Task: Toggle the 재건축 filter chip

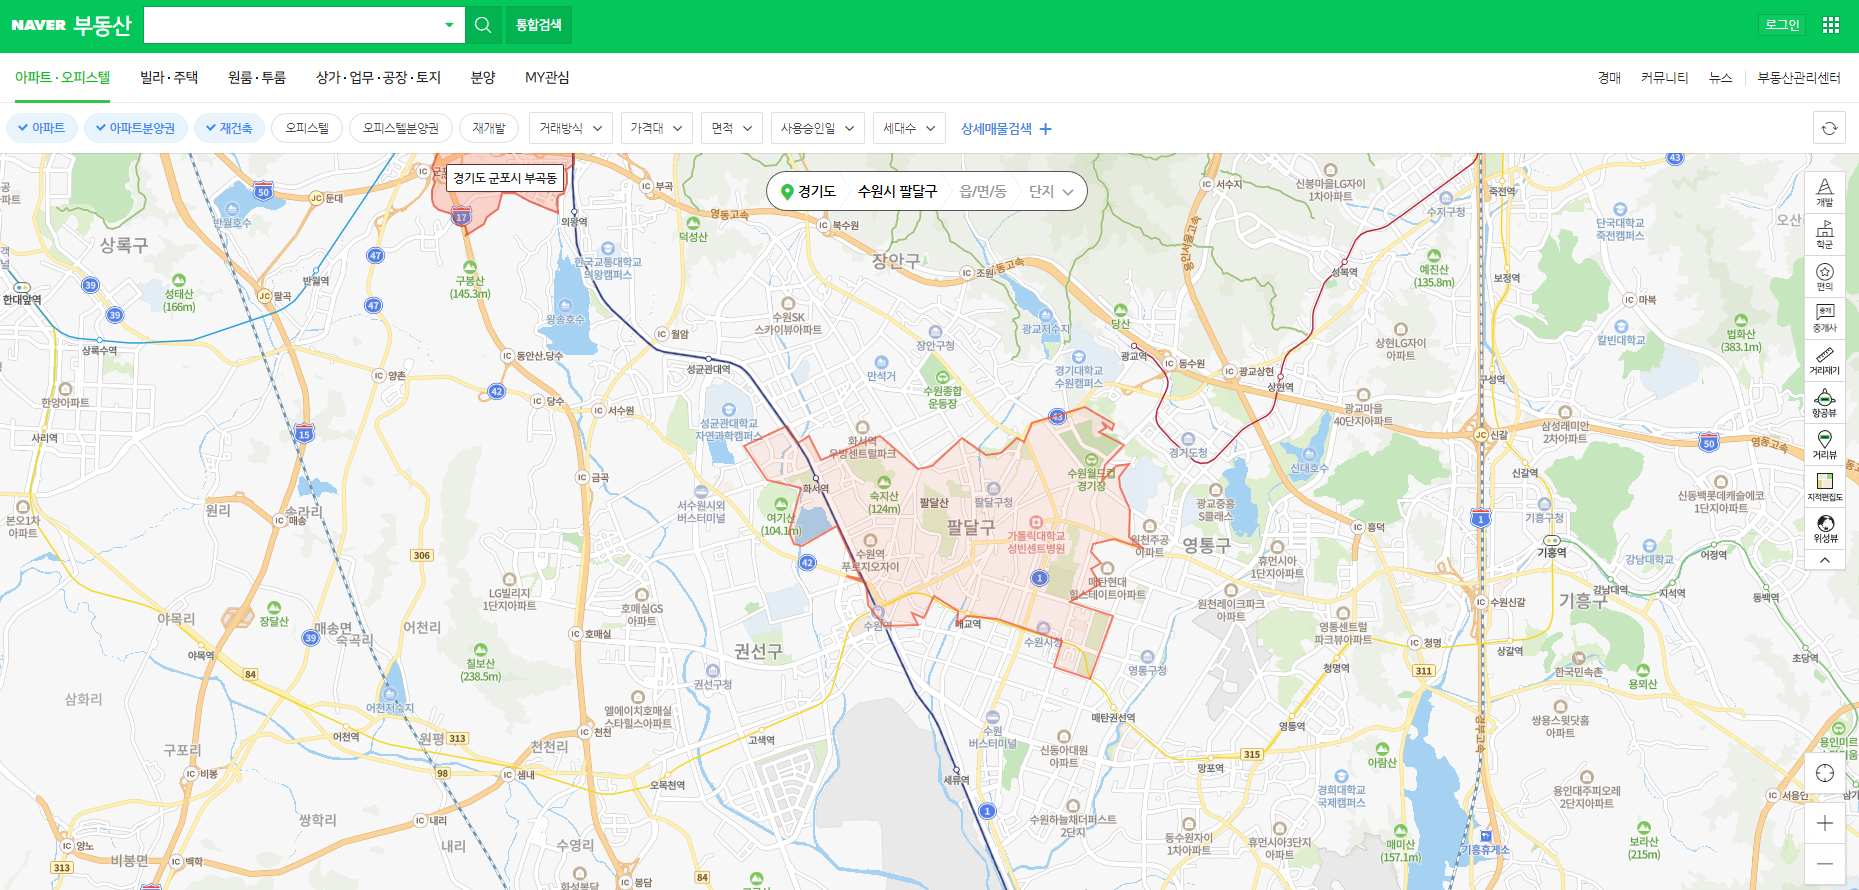Action: [229, 128]
